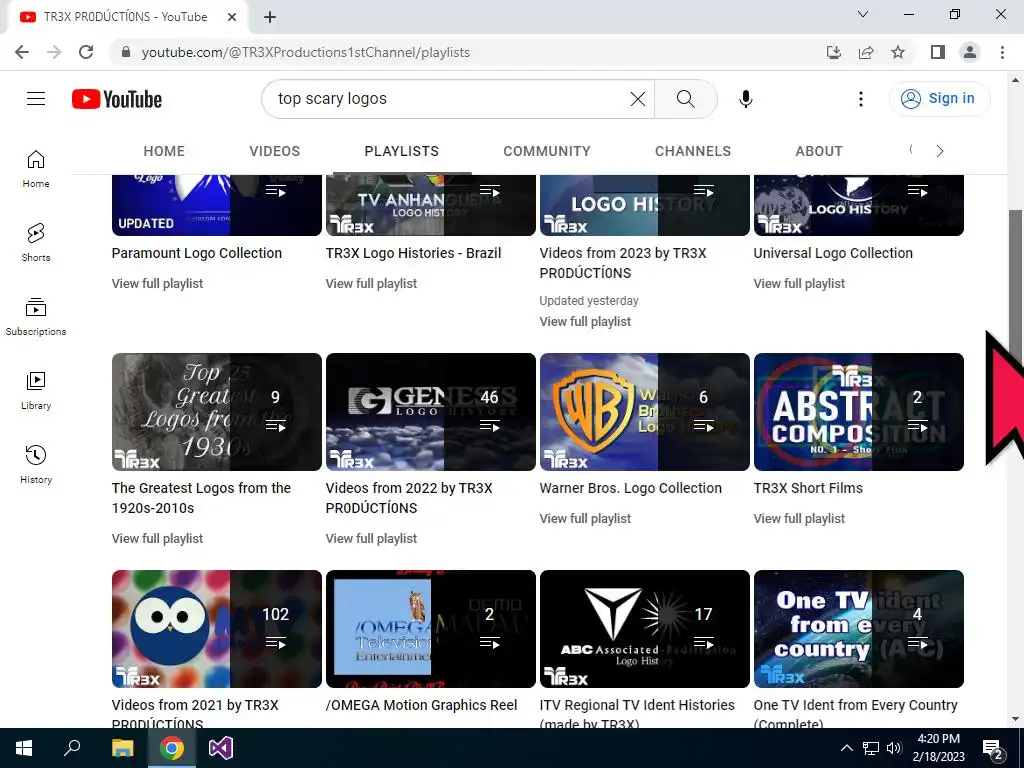View full playlist for Warner Bros. Logo Collection
1024x768 pixels.
point(585,519)
